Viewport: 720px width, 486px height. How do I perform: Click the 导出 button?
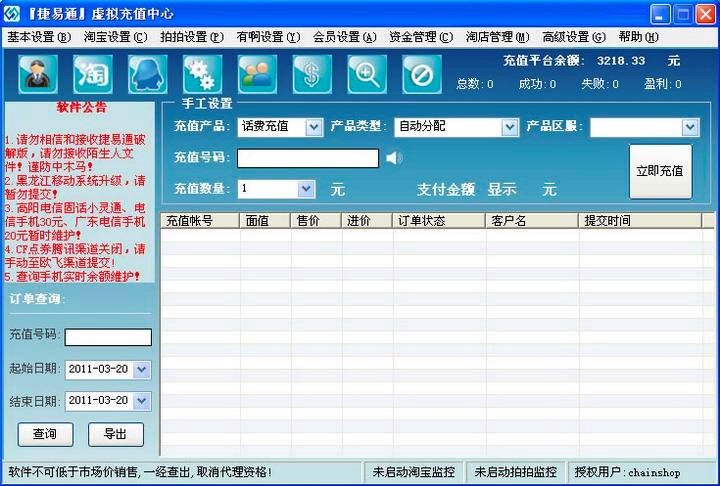coord(116,434)
